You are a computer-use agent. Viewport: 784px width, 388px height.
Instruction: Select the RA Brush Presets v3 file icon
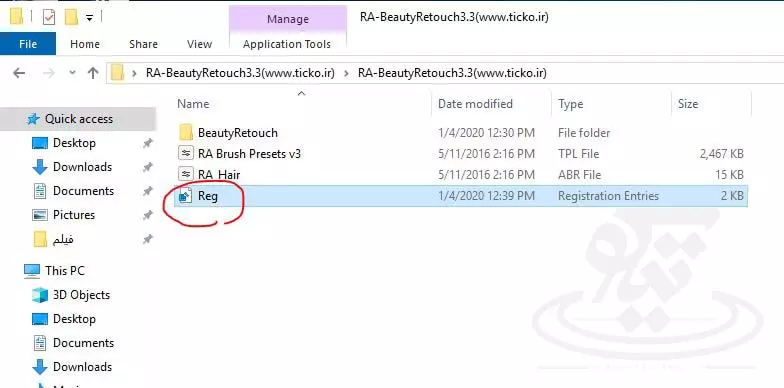186,154
